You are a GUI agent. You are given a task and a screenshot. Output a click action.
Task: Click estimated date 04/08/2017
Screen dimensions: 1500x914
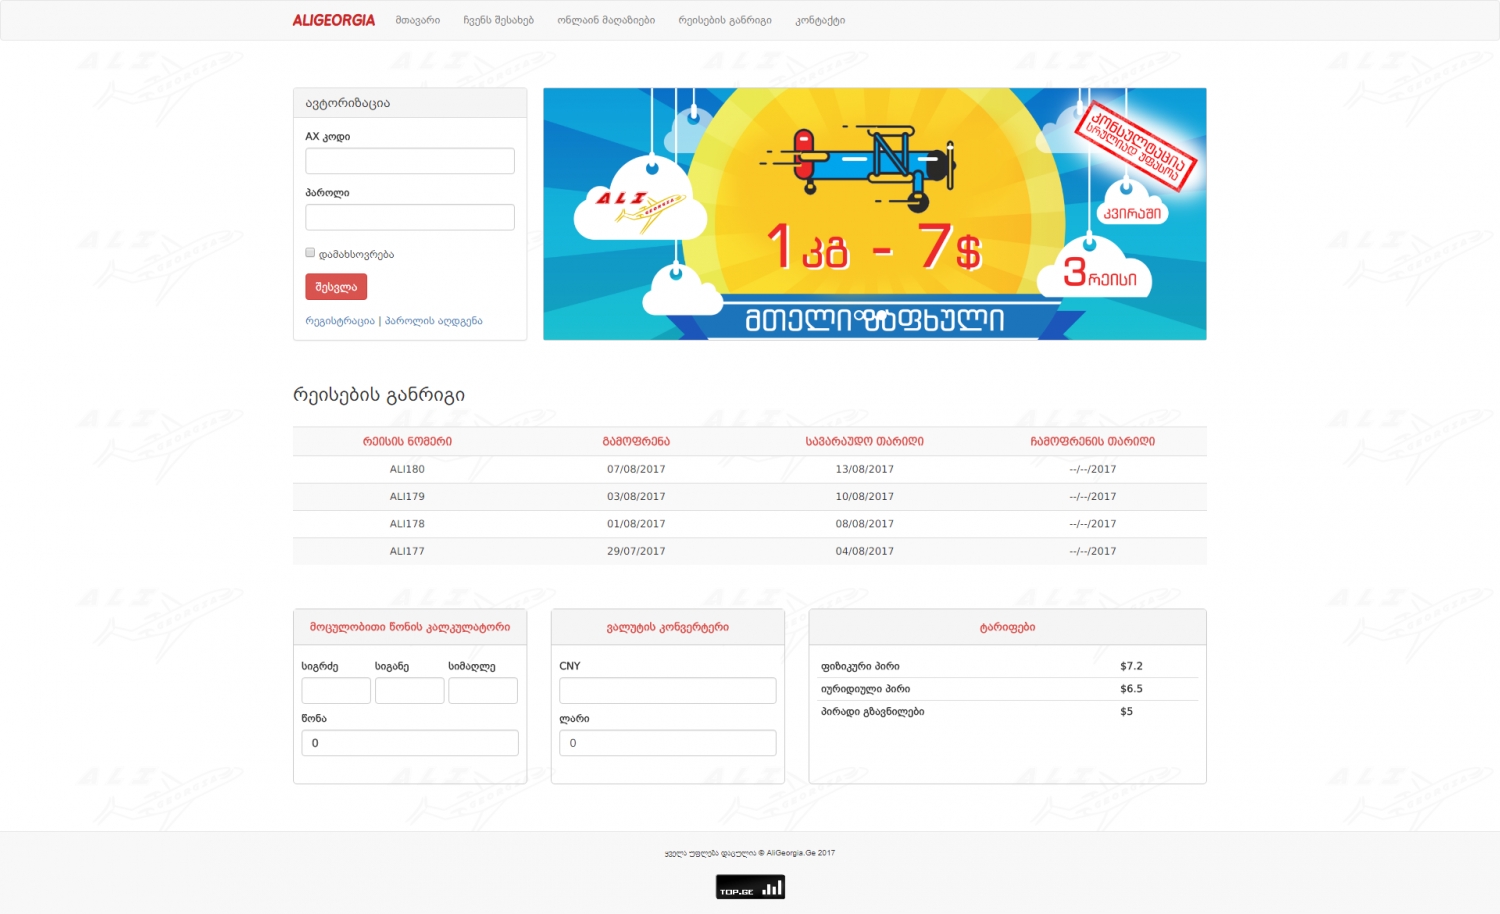pos(865,551)
